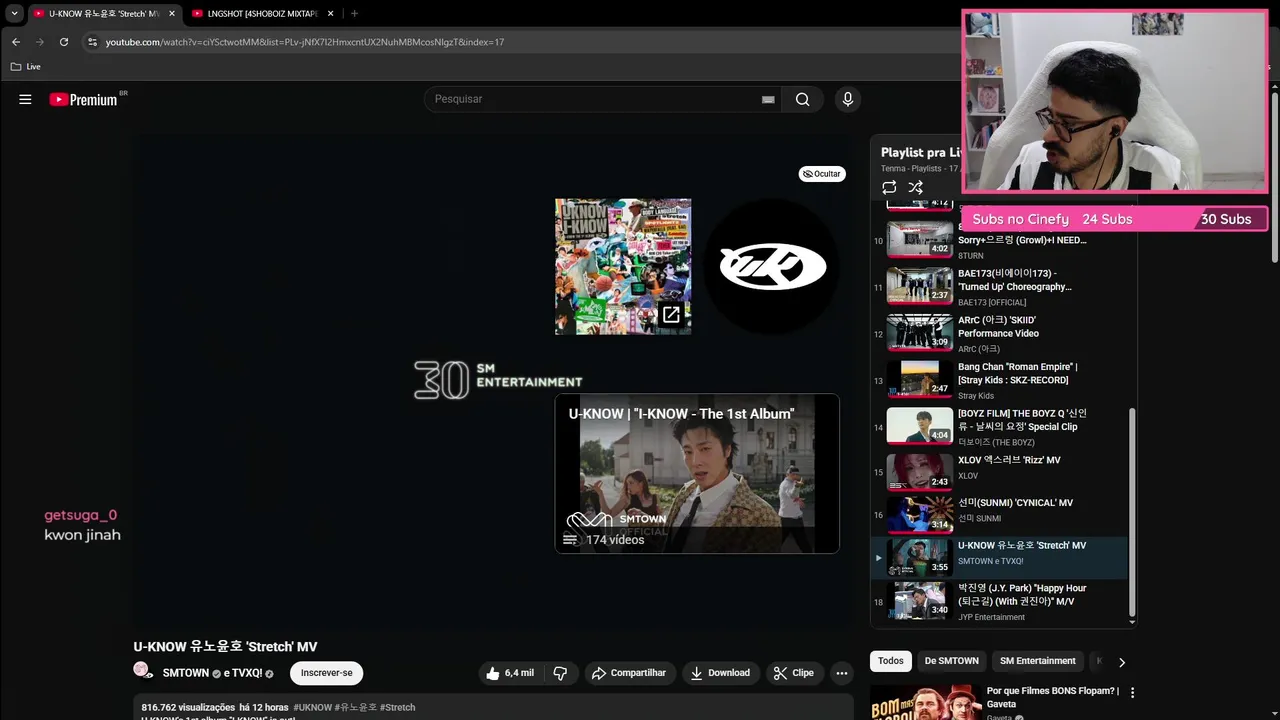The width and height of the screenshot is (1280, 720).
Task: Click the browser forward arrow
Action: (40, 42)
